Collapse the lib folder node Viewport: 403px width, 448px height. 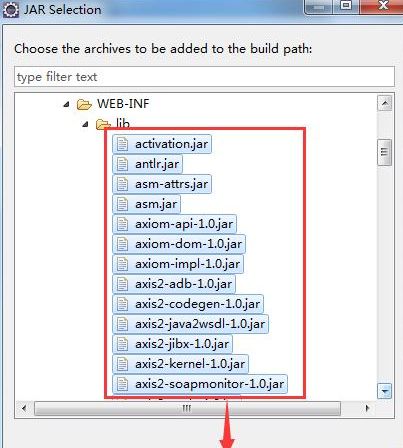(x=86, y=125)
